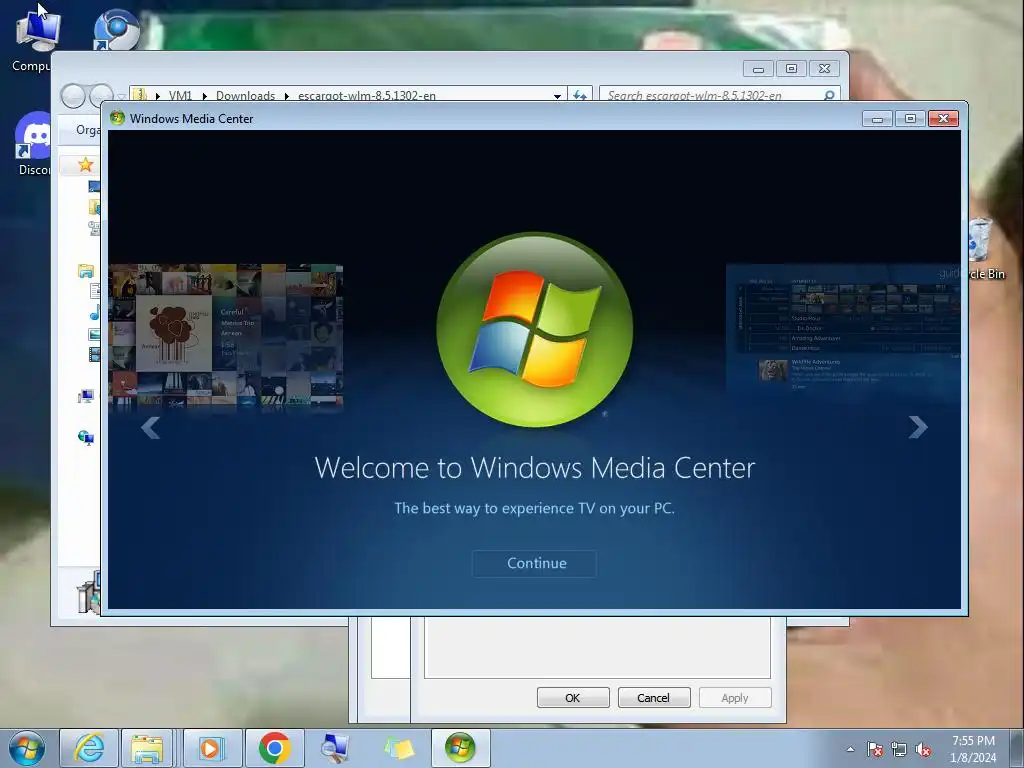Go to previous slide with left arrow
The image size is (1024, 768).
(150, 428)
